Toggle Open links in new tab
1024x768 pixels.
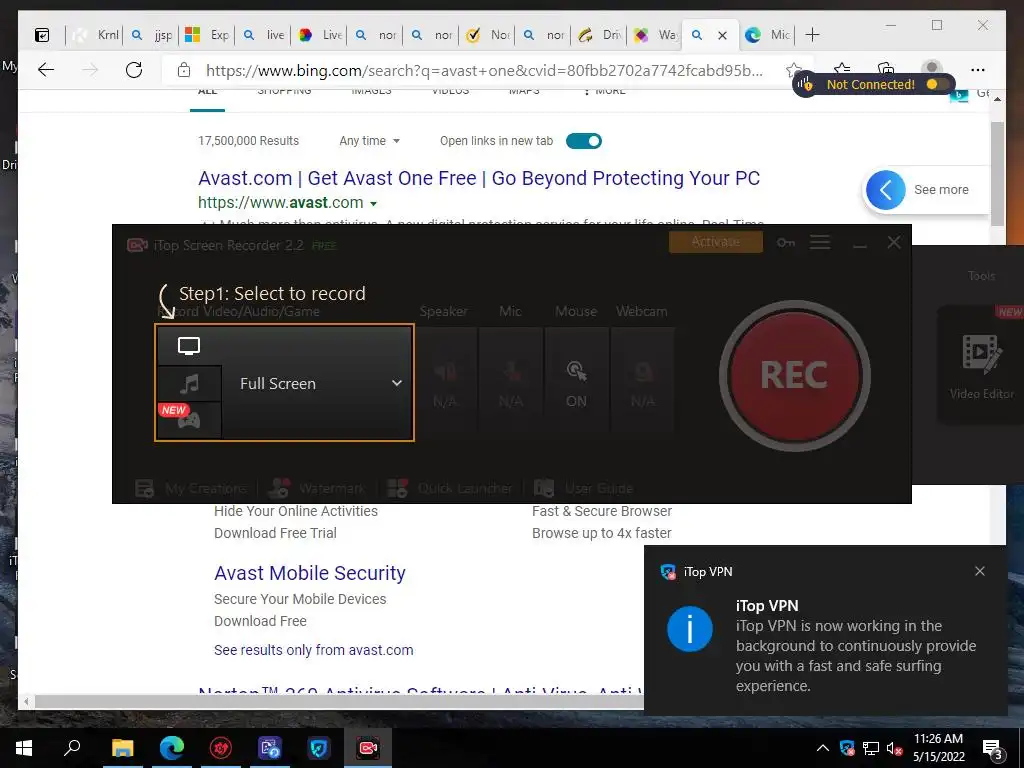pyautogui.click(x=584, y=141)
